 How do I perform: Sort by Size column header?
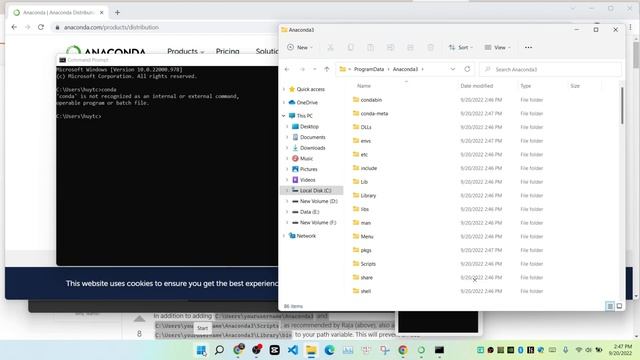coord(575,86)
